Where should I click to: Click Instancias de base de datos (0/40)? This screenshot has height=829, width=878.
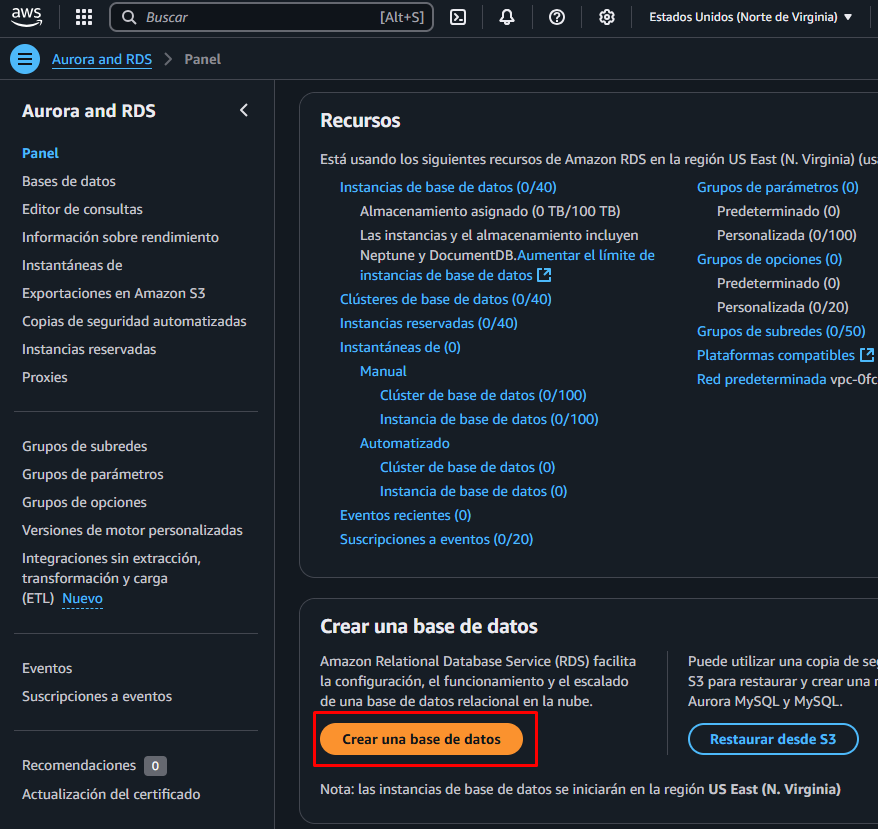tap(448, 187)
